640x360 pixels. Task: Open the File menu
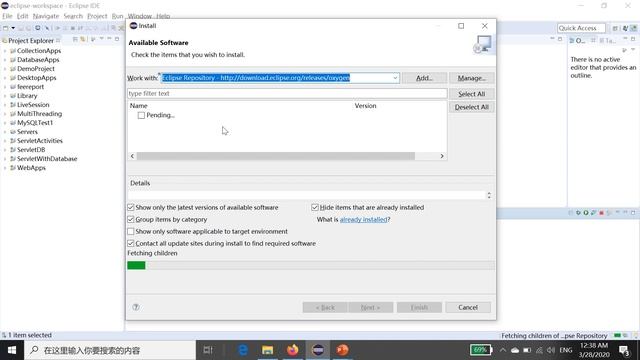coord(7,16)
